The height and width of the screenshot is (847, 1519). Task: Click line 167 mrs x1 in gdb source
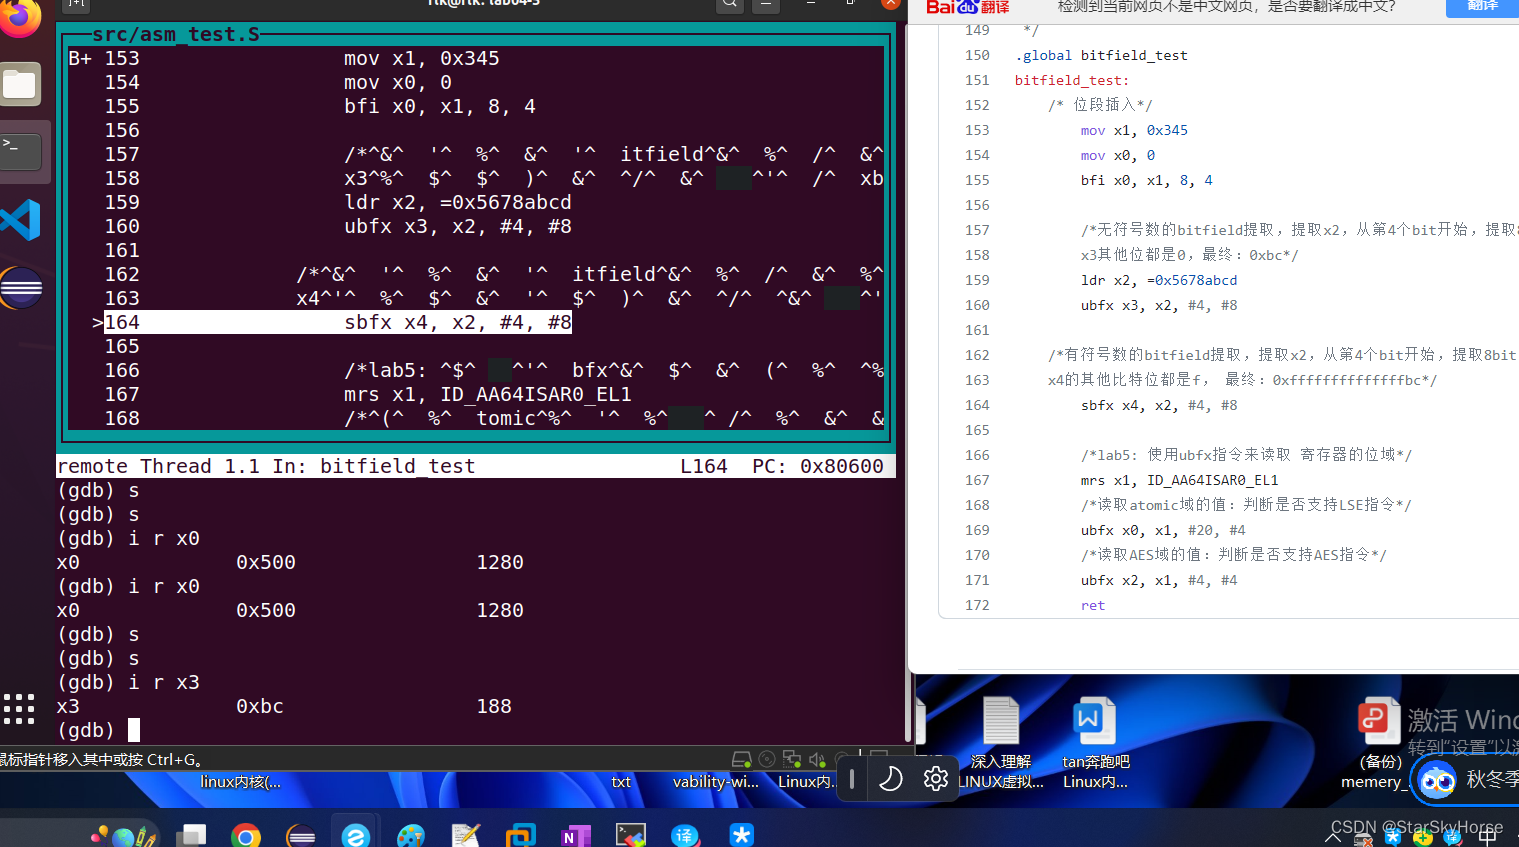click(x=488, y=394)
